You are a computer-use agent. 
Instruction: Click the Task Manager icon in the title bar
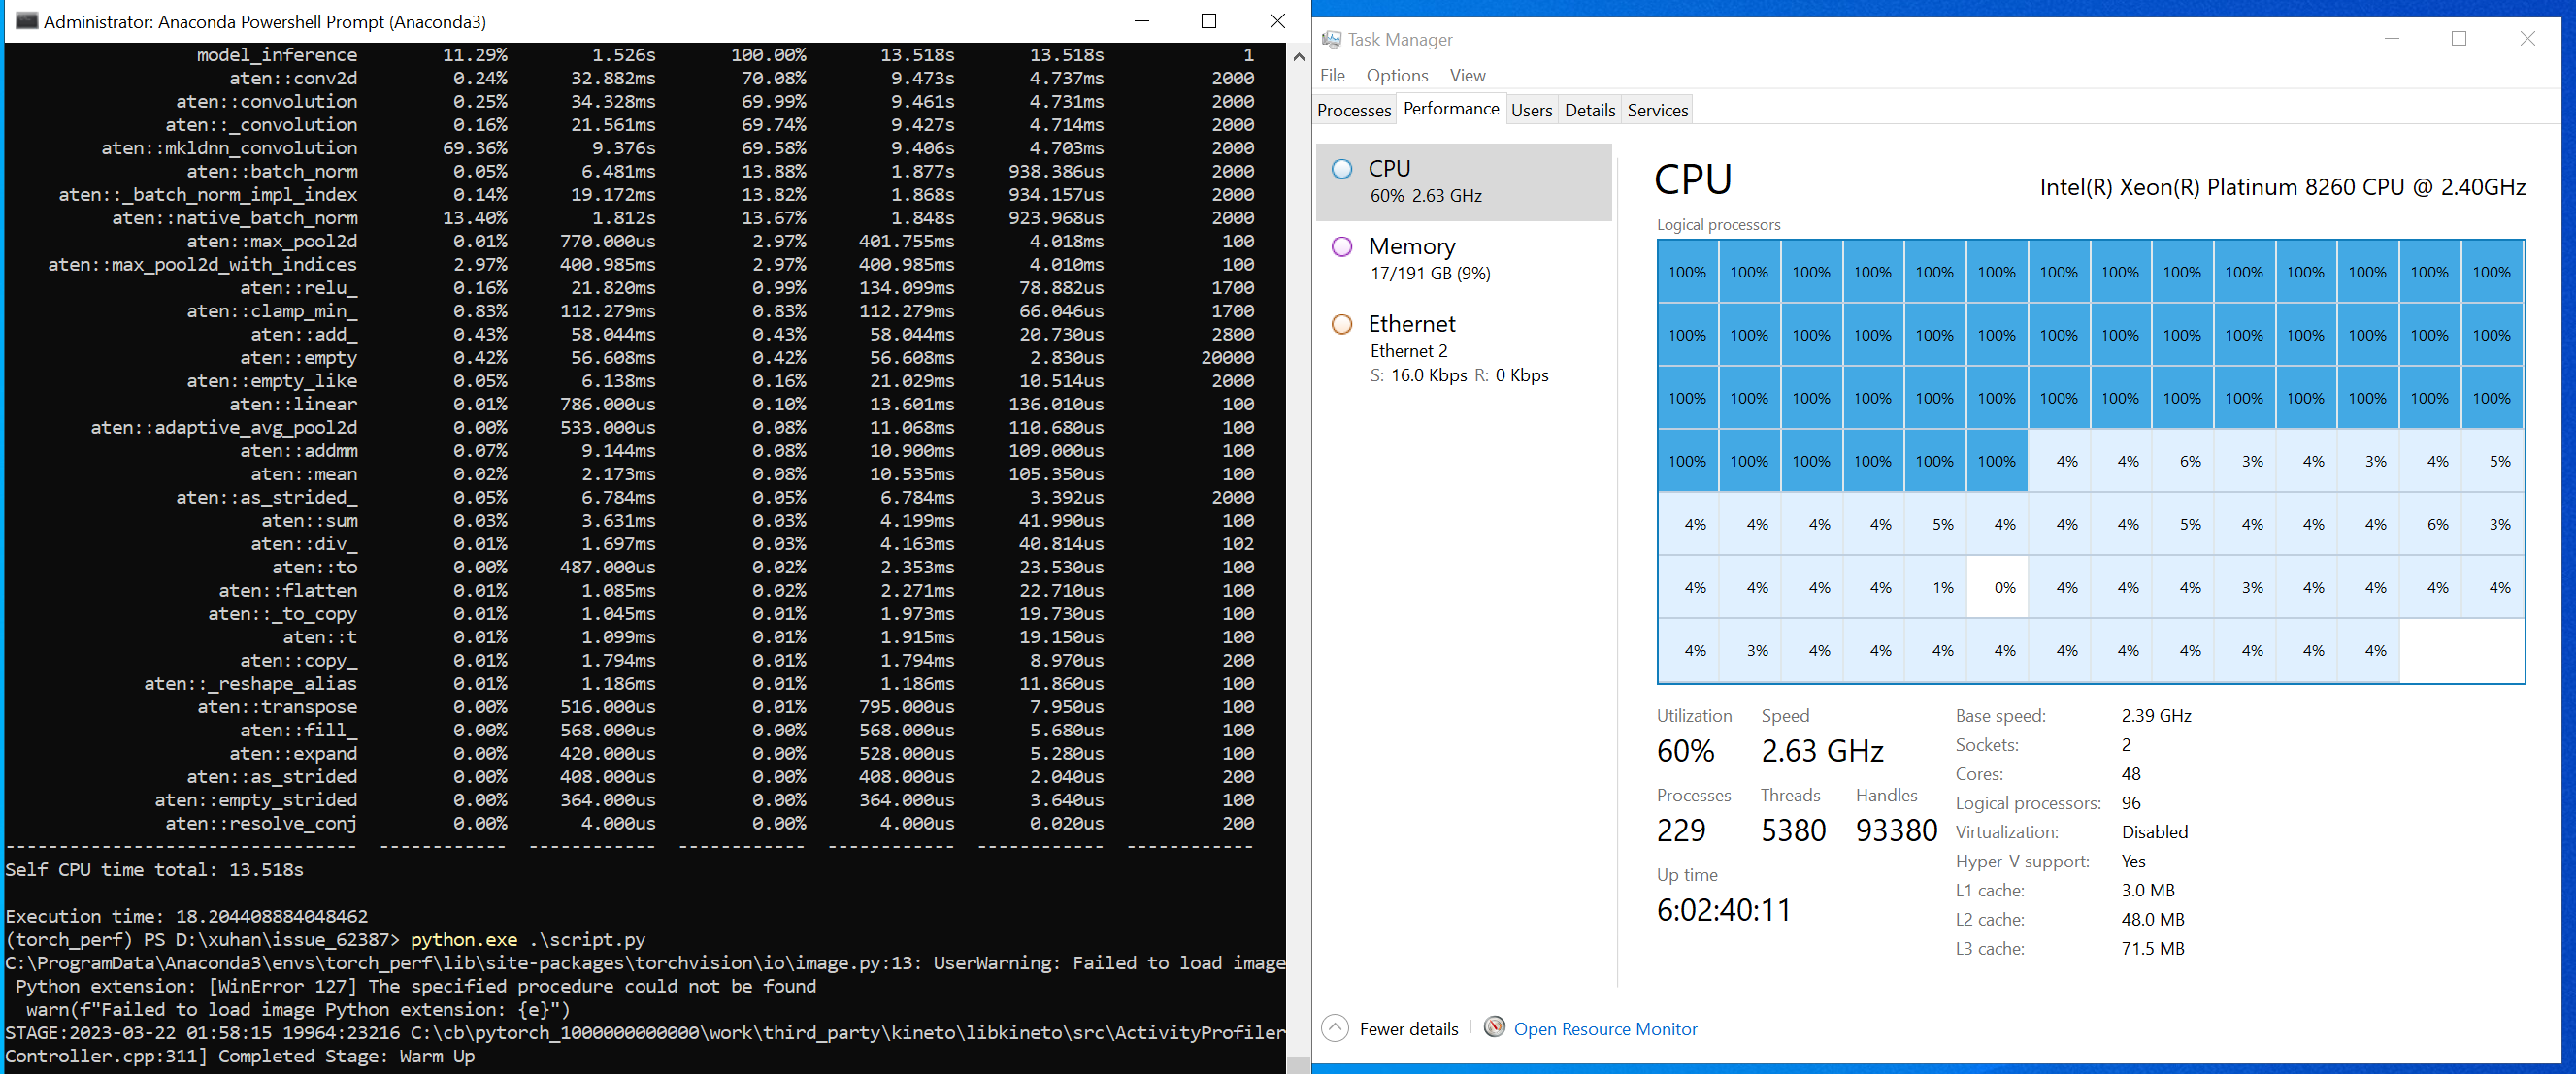point(1333,39)
